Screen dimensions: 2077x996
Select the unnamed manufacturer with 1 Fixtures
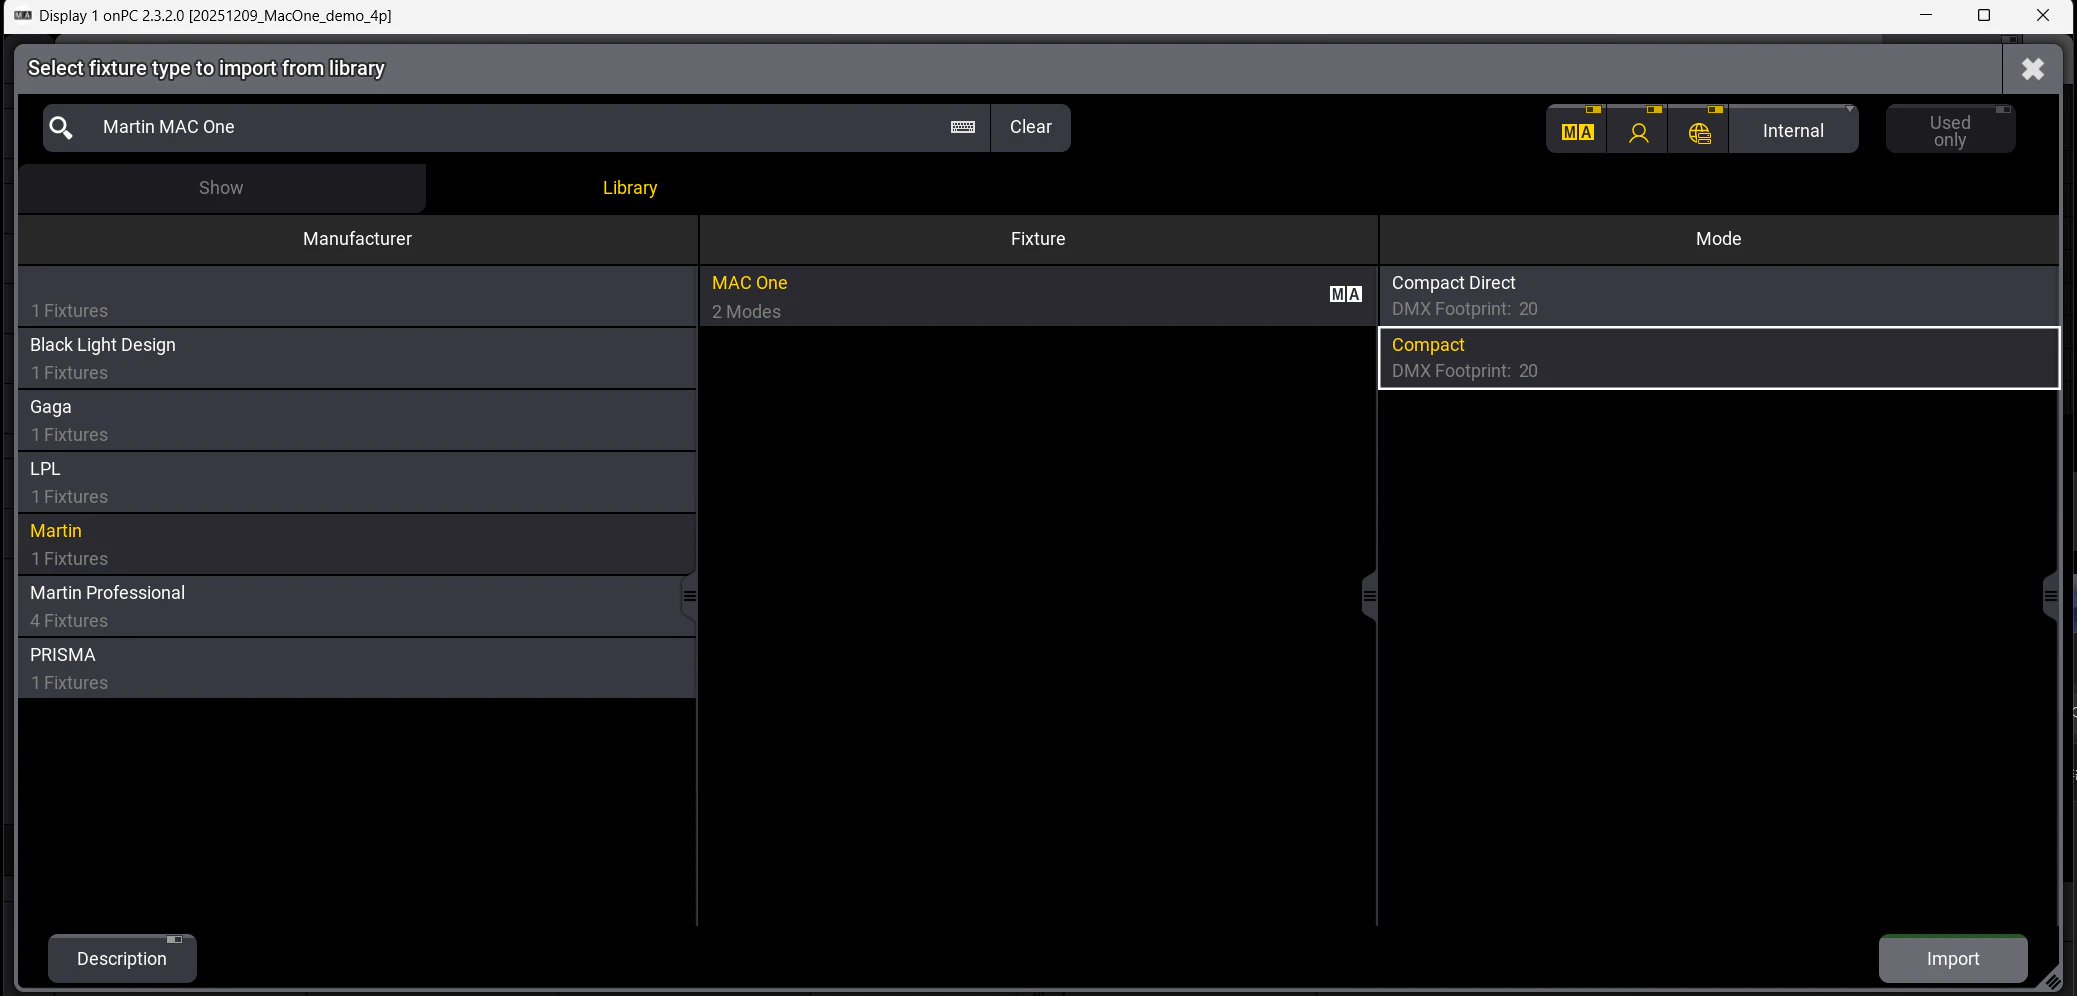[357, 297]
